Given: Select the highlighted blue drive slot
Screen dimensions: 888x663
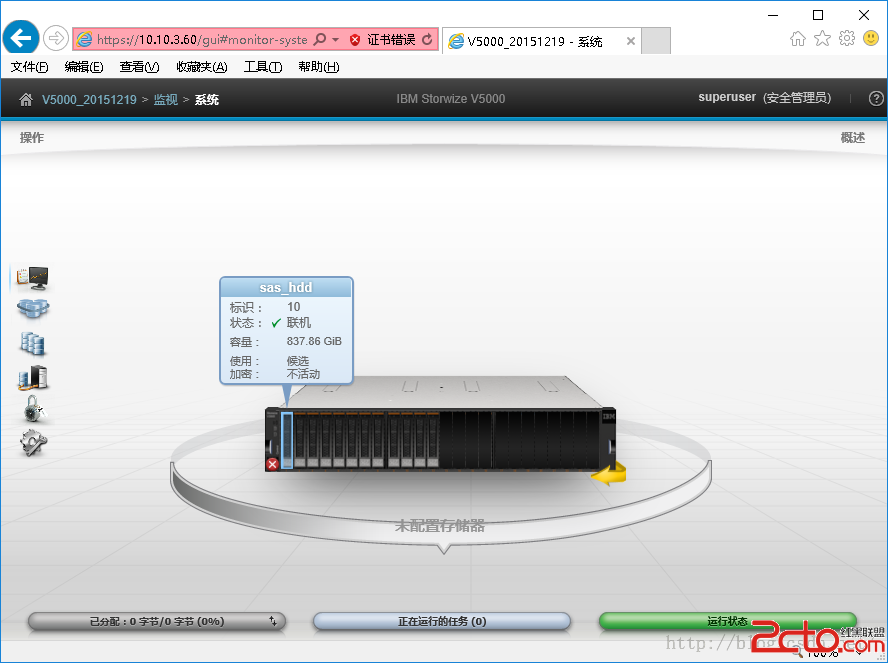Looking at the screenshot, I should tap(287, 440).
